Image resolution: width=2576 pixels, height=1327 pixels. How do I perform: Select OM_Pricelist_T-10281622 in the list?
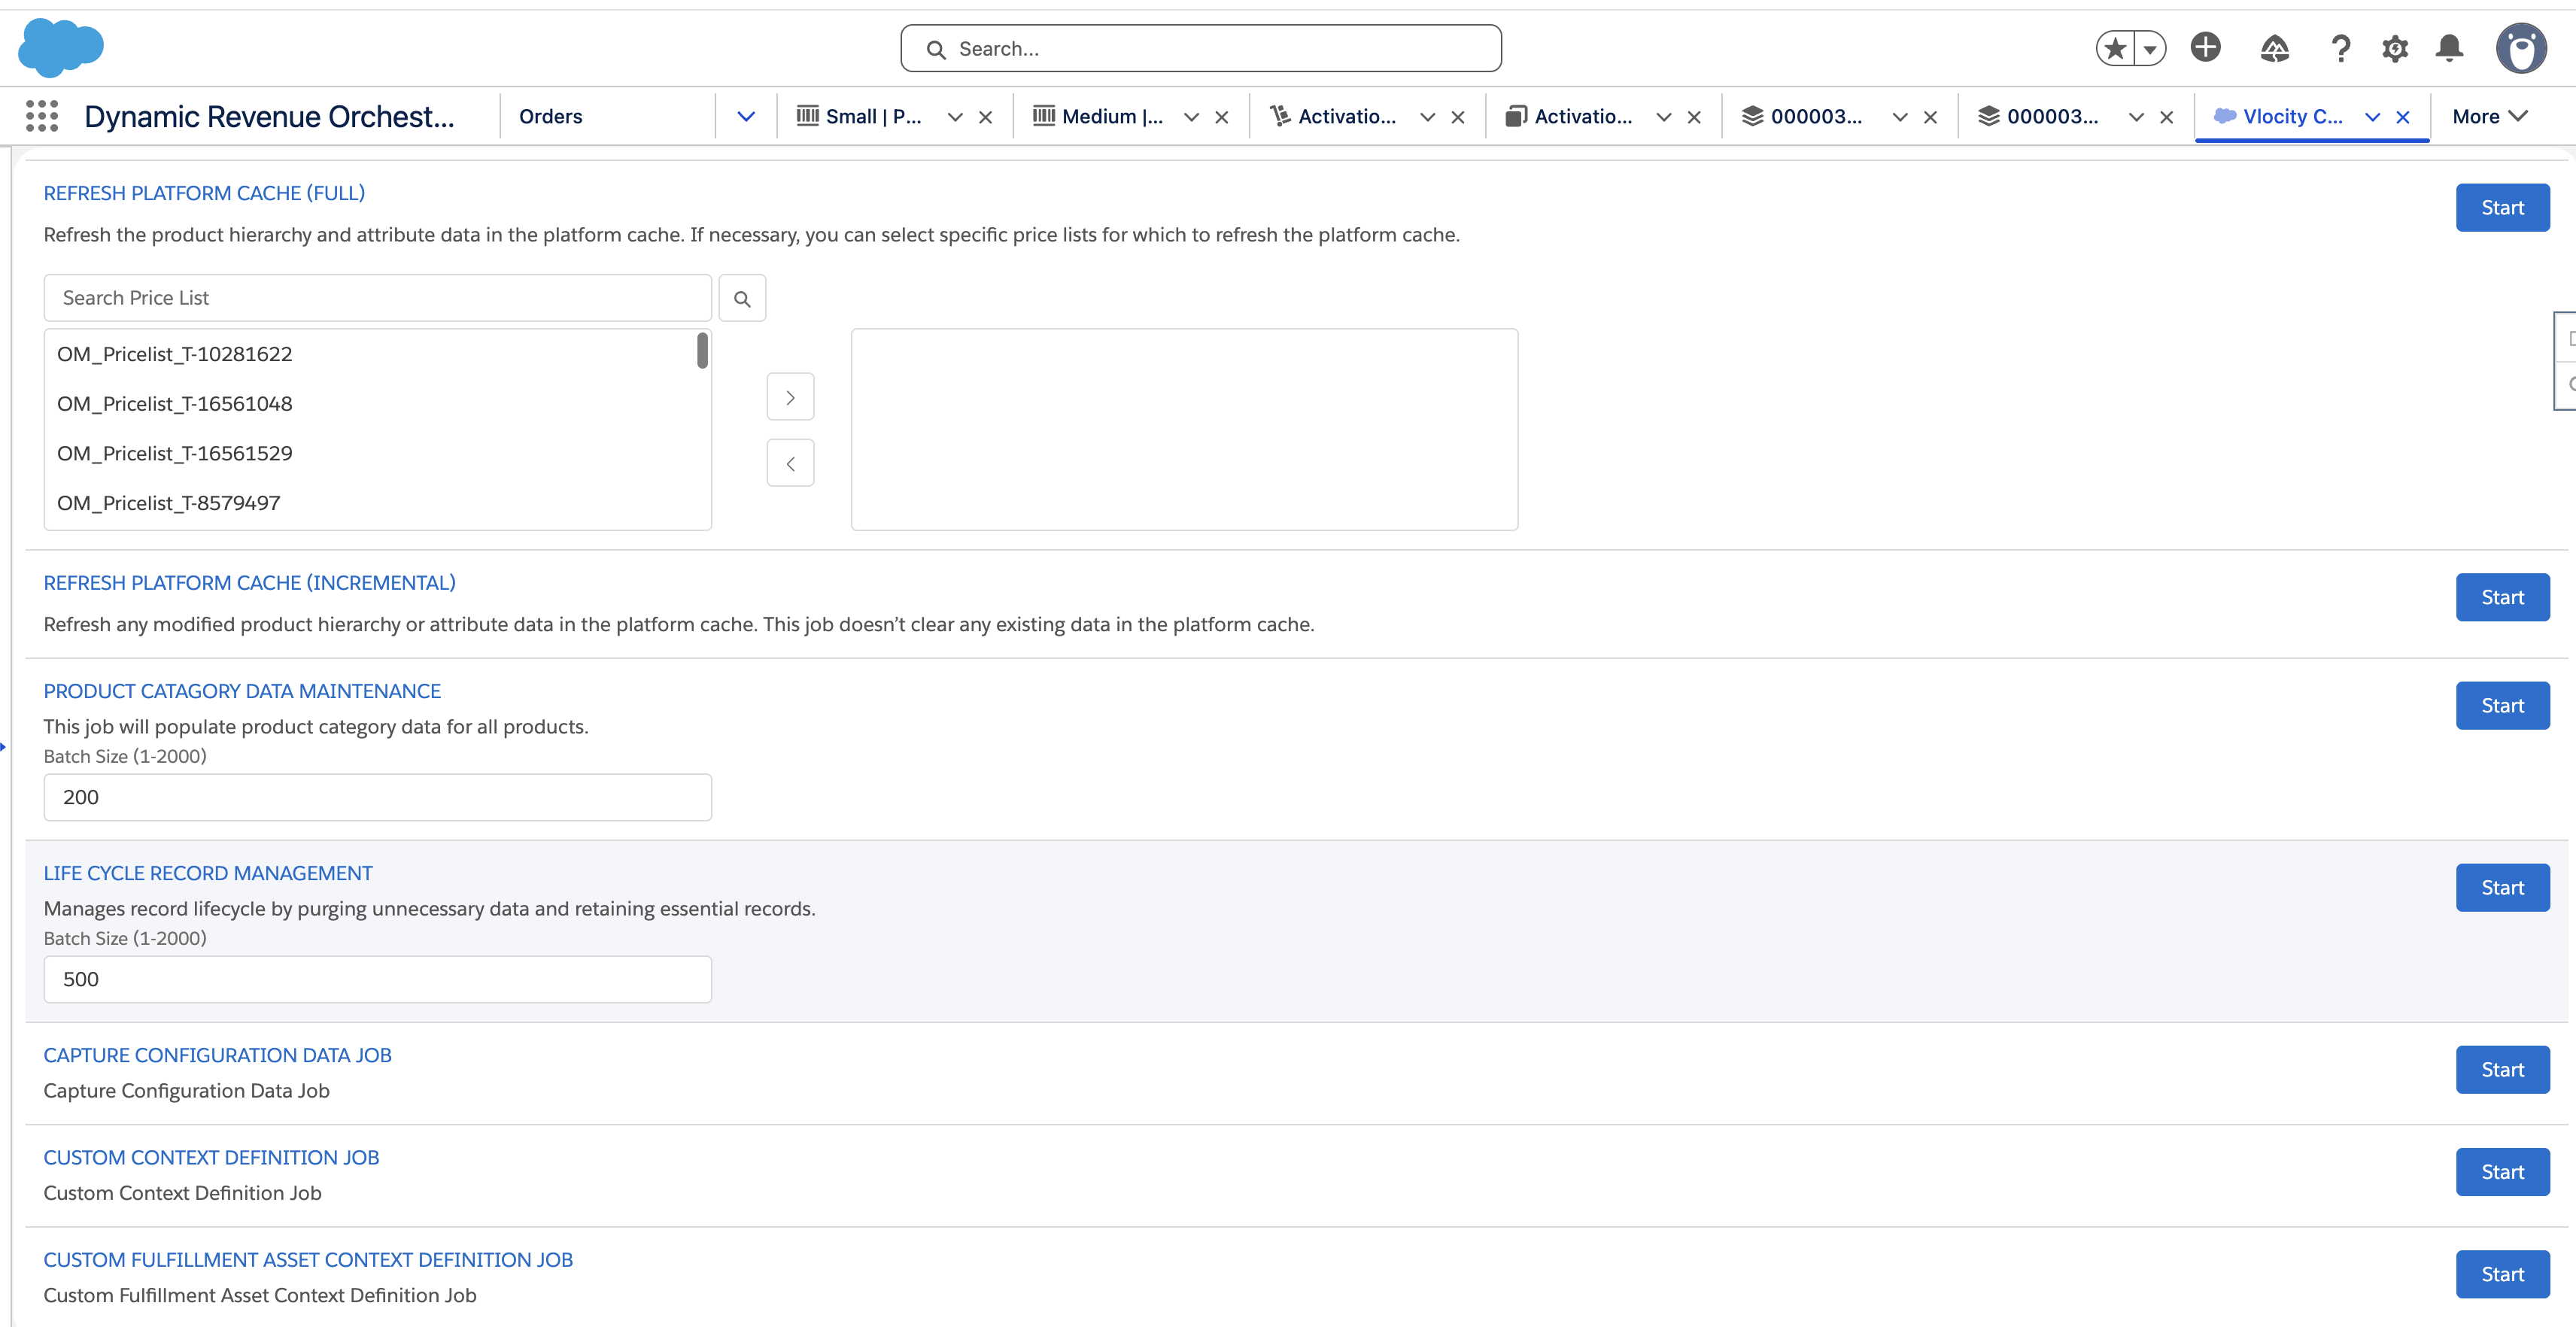click(370, 354)
